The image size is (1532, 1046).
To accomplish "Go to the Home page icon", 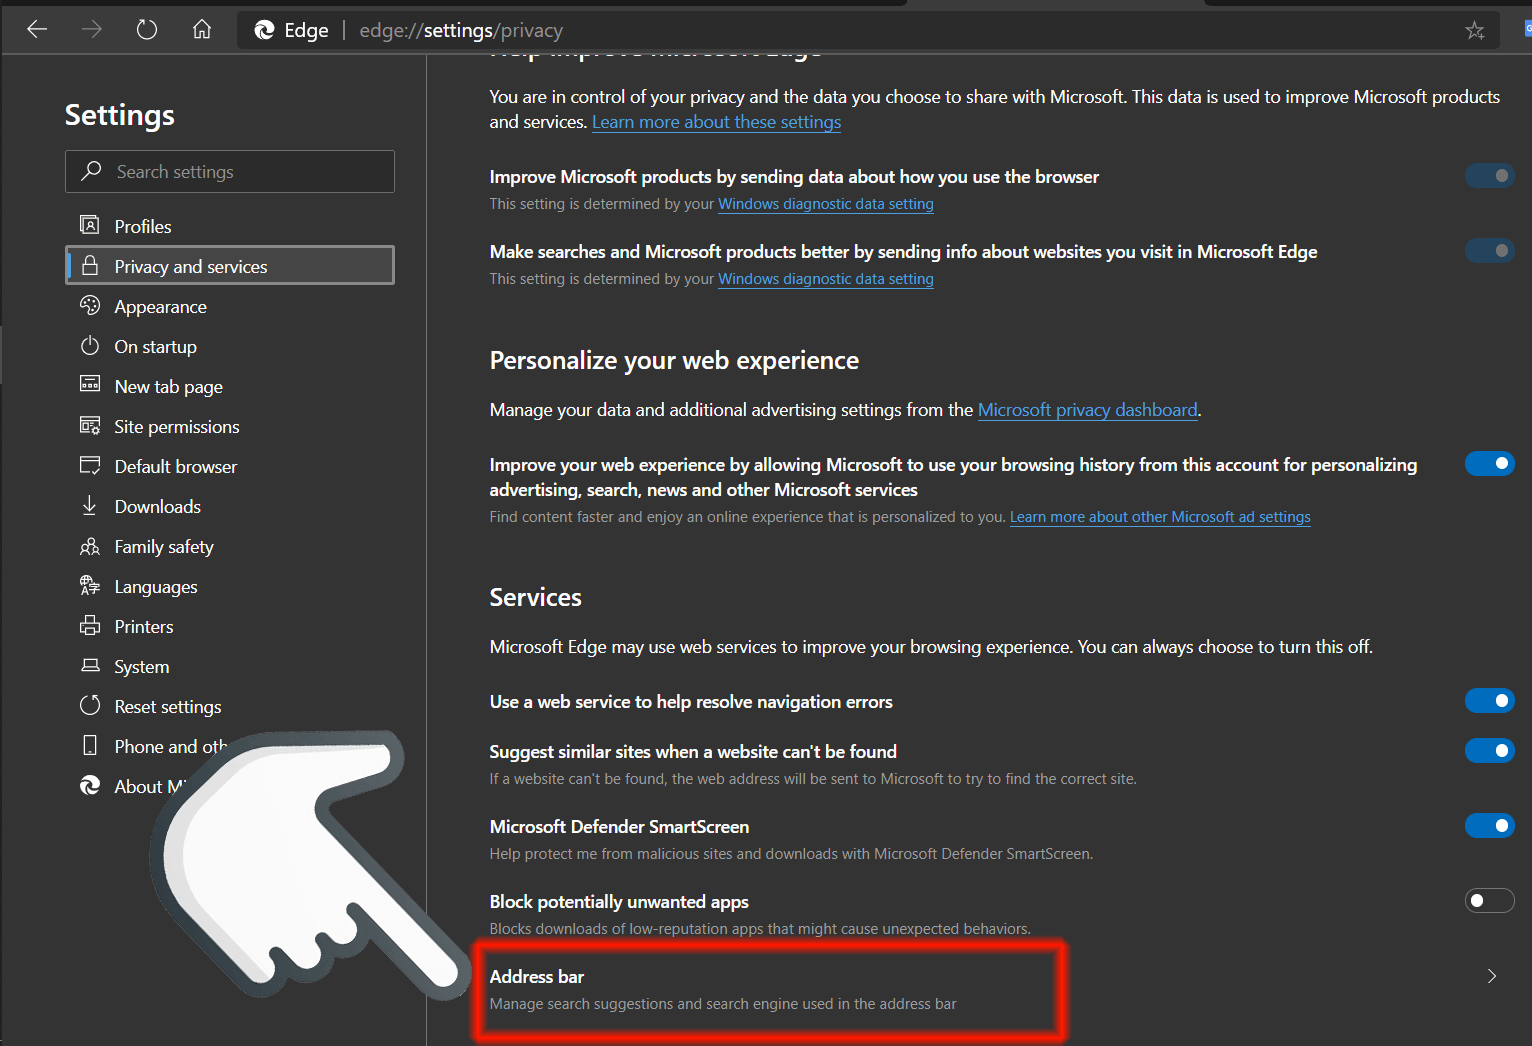I will click(x=202, y=30).
